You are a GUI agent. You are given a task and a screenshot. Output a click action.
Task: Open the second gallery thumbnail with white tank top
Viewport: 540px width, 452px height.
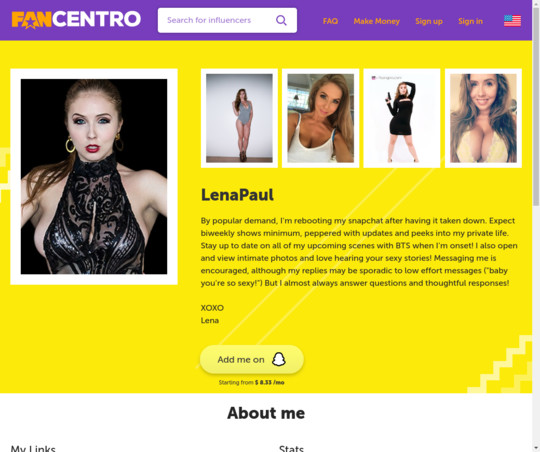point(321,118)
